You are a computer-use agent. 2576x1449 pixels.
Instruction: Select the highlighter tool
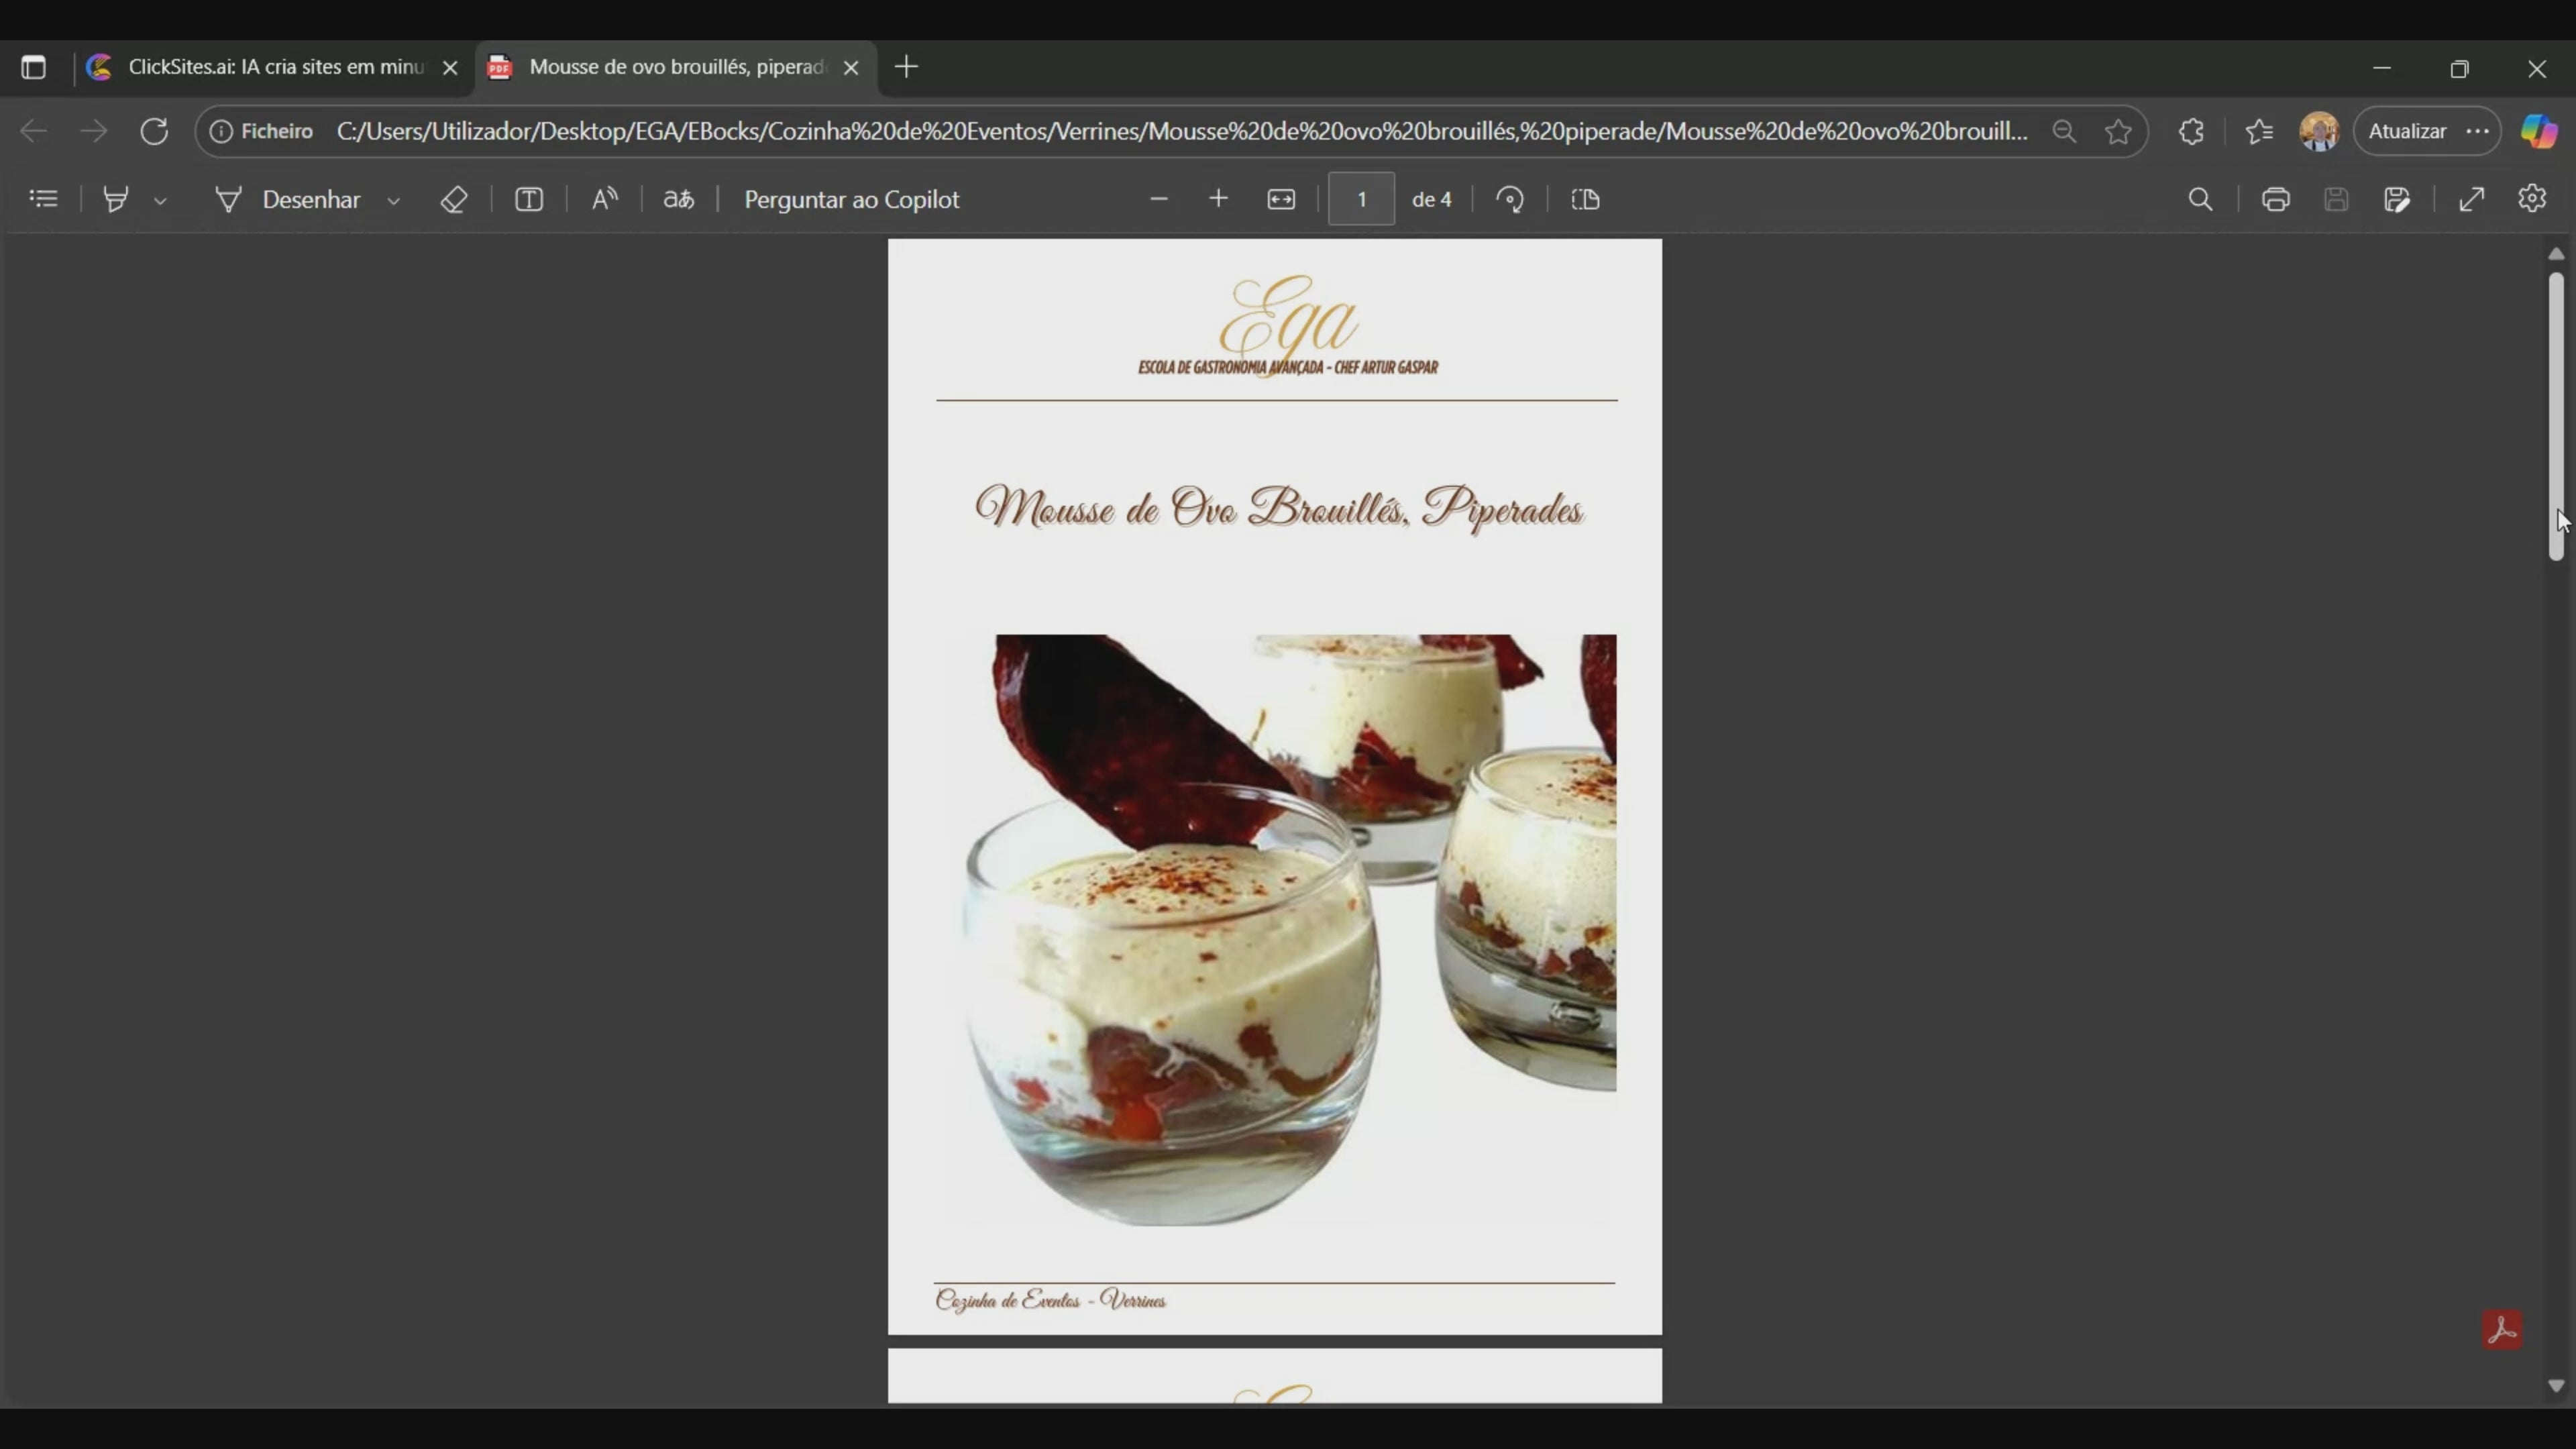tap(116, 199)
